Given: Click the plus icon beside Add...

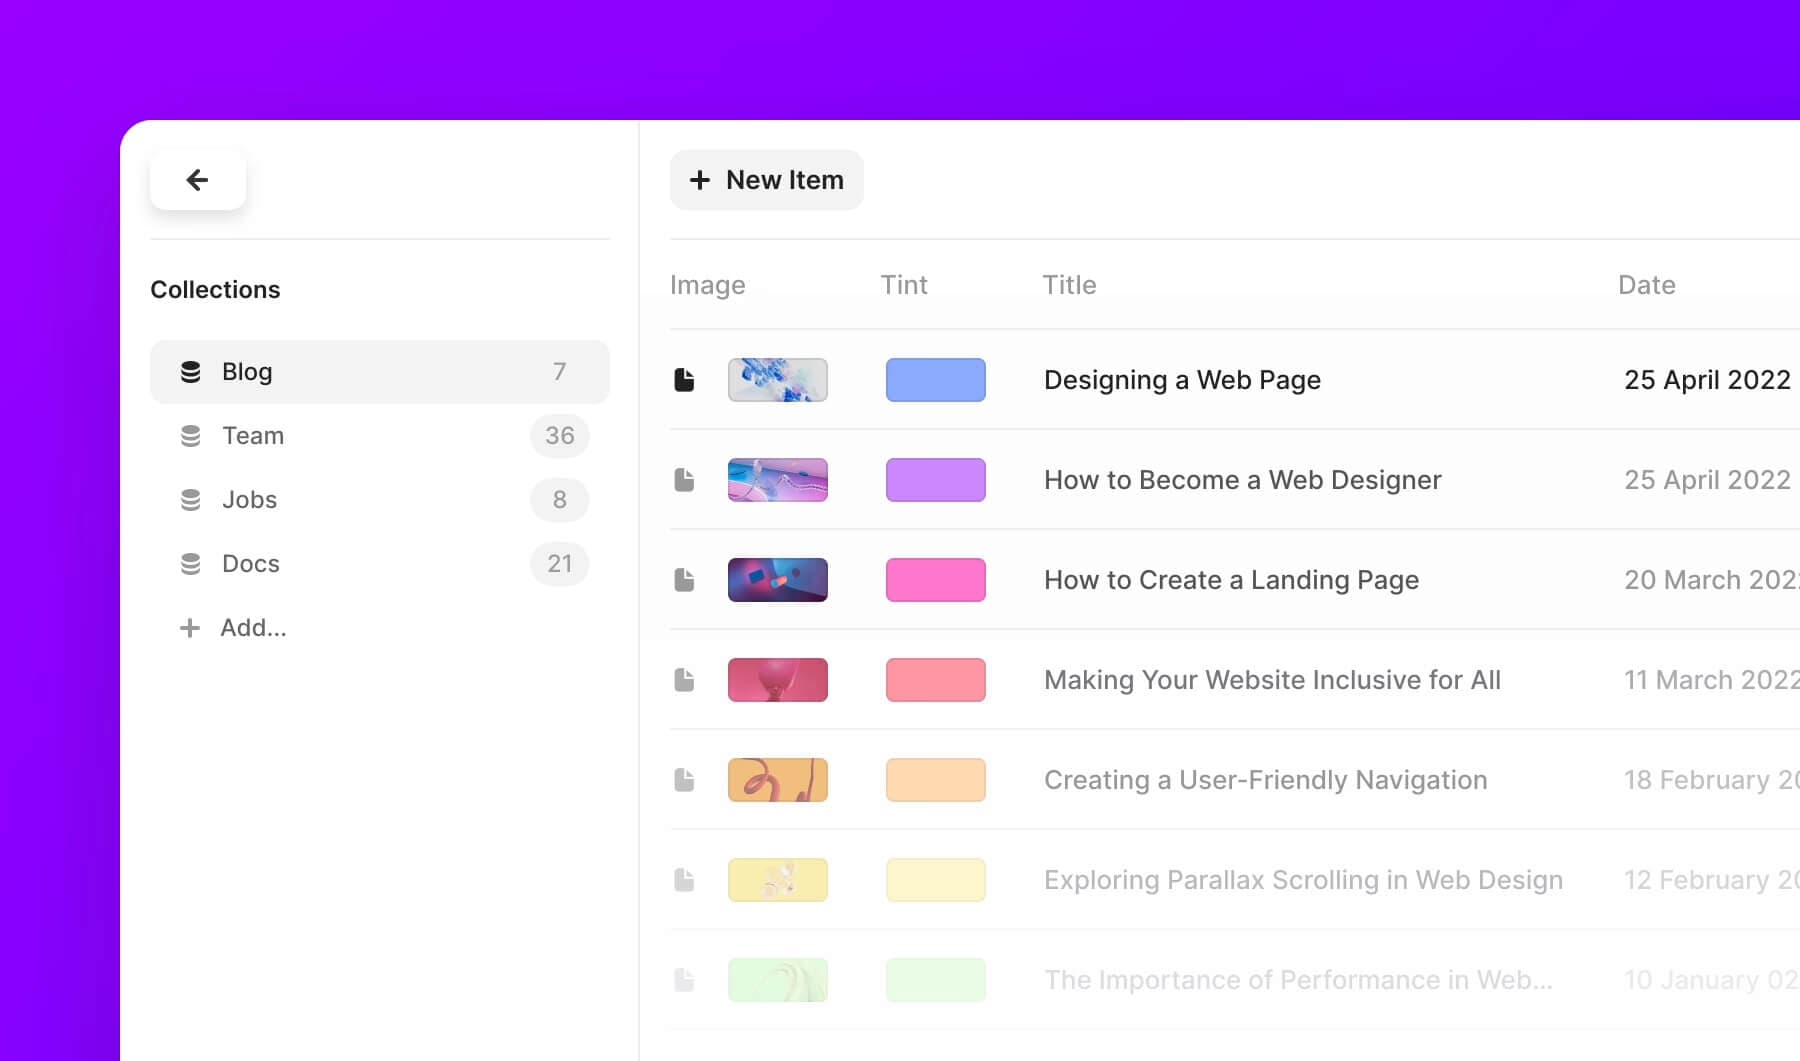Looking at the screenshot, I should [189, 627].
